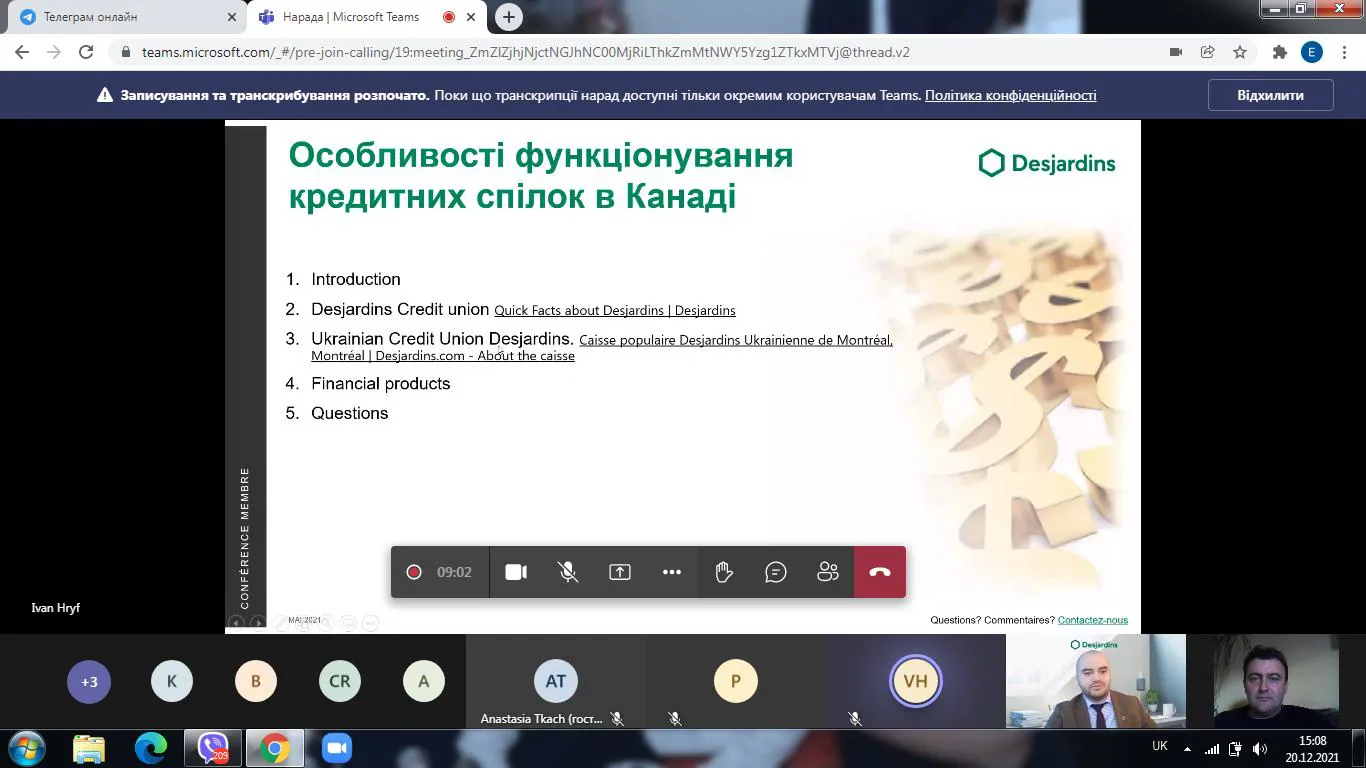Screen dimensions: 1366x768
Task: Go forward in browser history
Action: pos(54,52)
